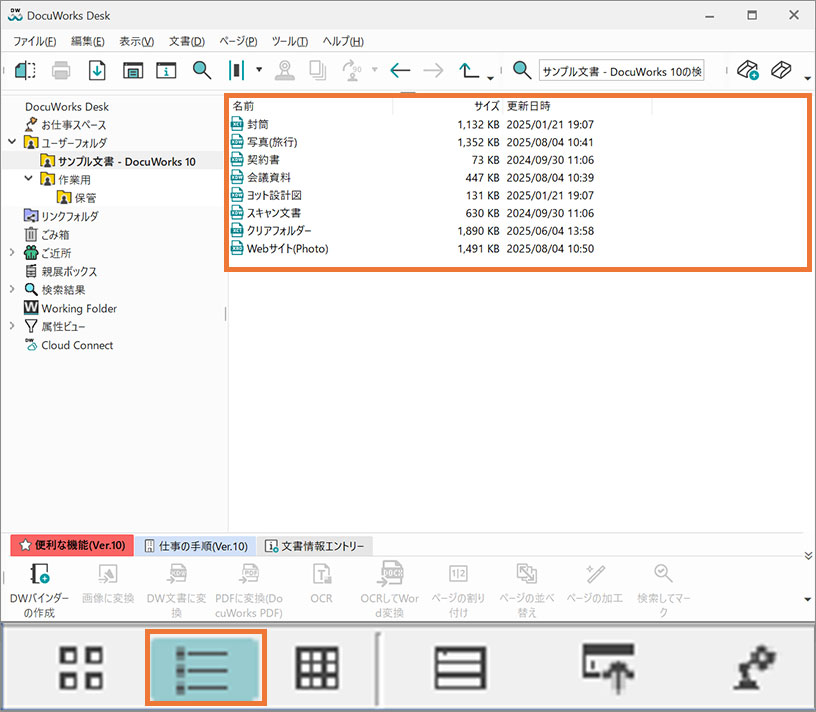This screenshot has height=712, width=816.
Task: Select the 封筒 file row
Action: click(x=412, y=124)
